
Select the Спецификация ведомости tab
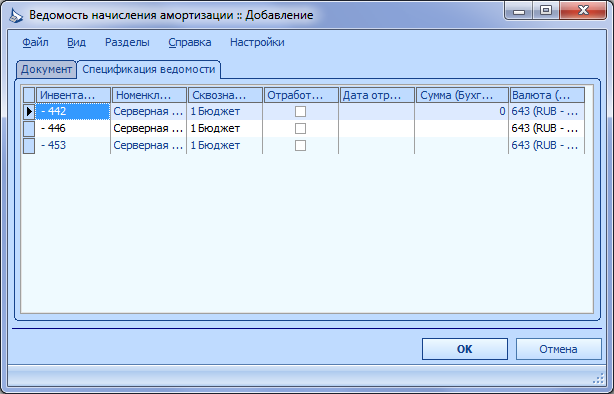point(149,69)
